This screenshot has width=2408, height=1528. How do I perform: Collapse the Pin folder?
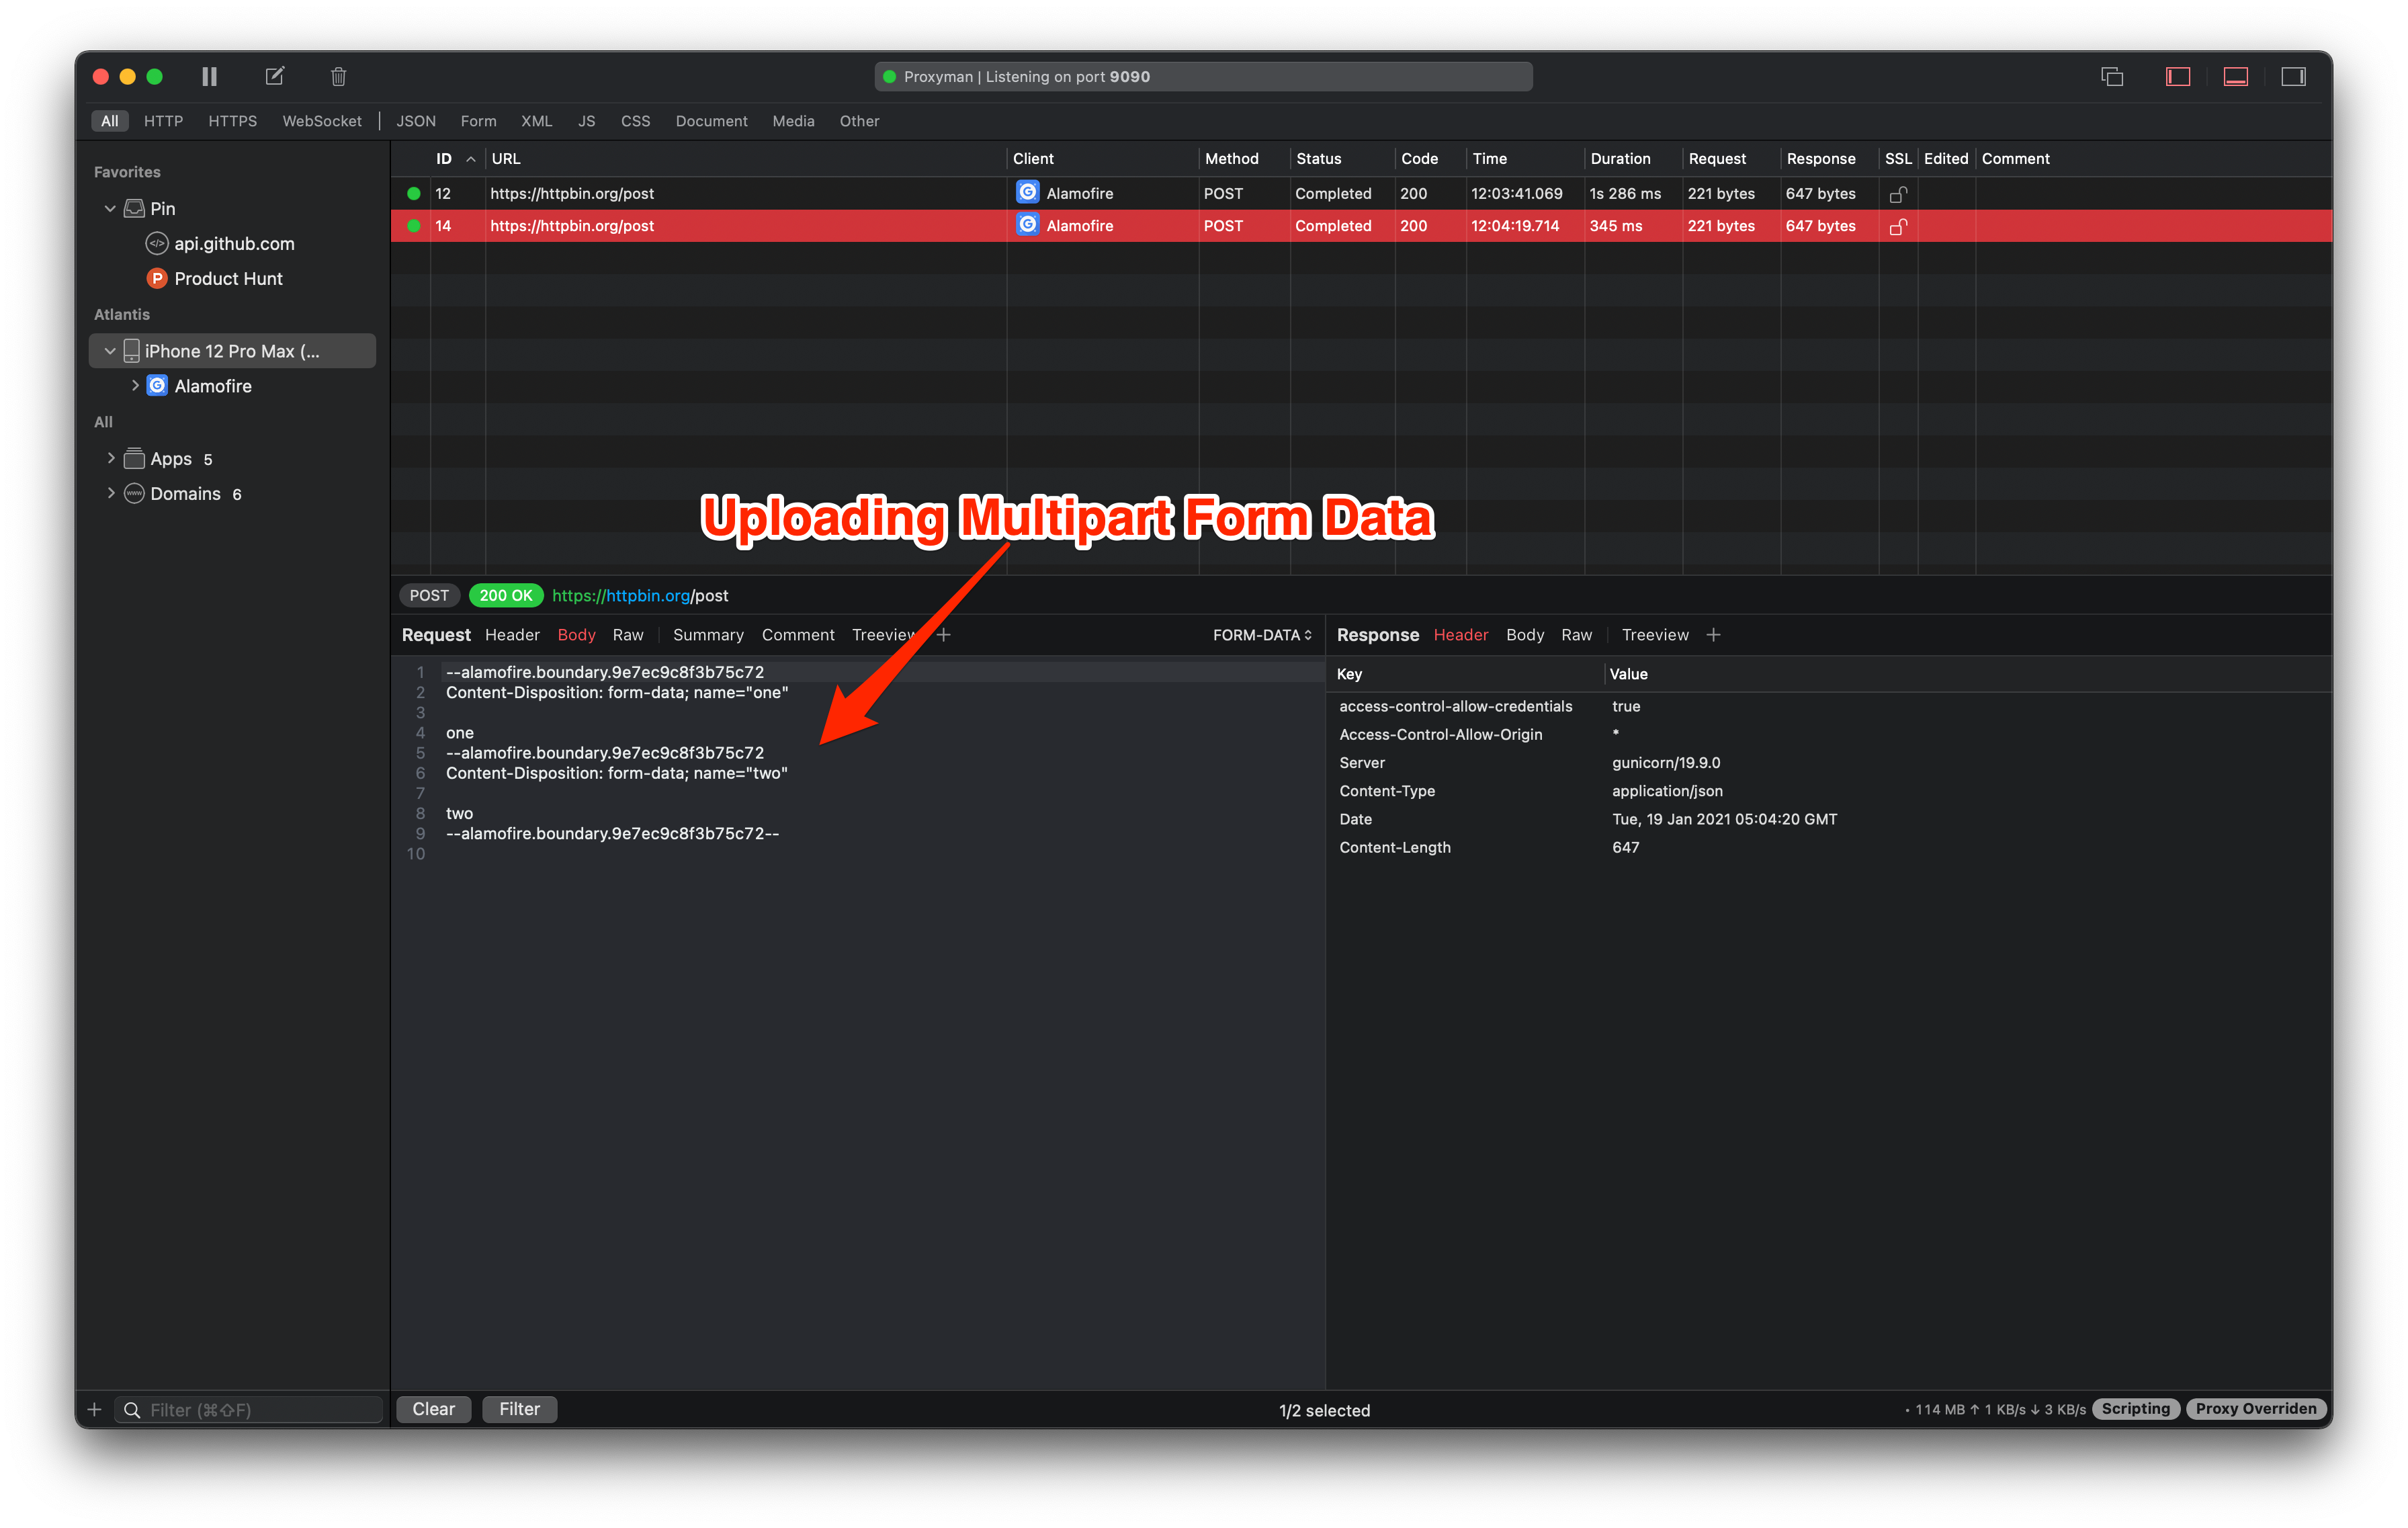pyautogui.click(x=110, y=208)
